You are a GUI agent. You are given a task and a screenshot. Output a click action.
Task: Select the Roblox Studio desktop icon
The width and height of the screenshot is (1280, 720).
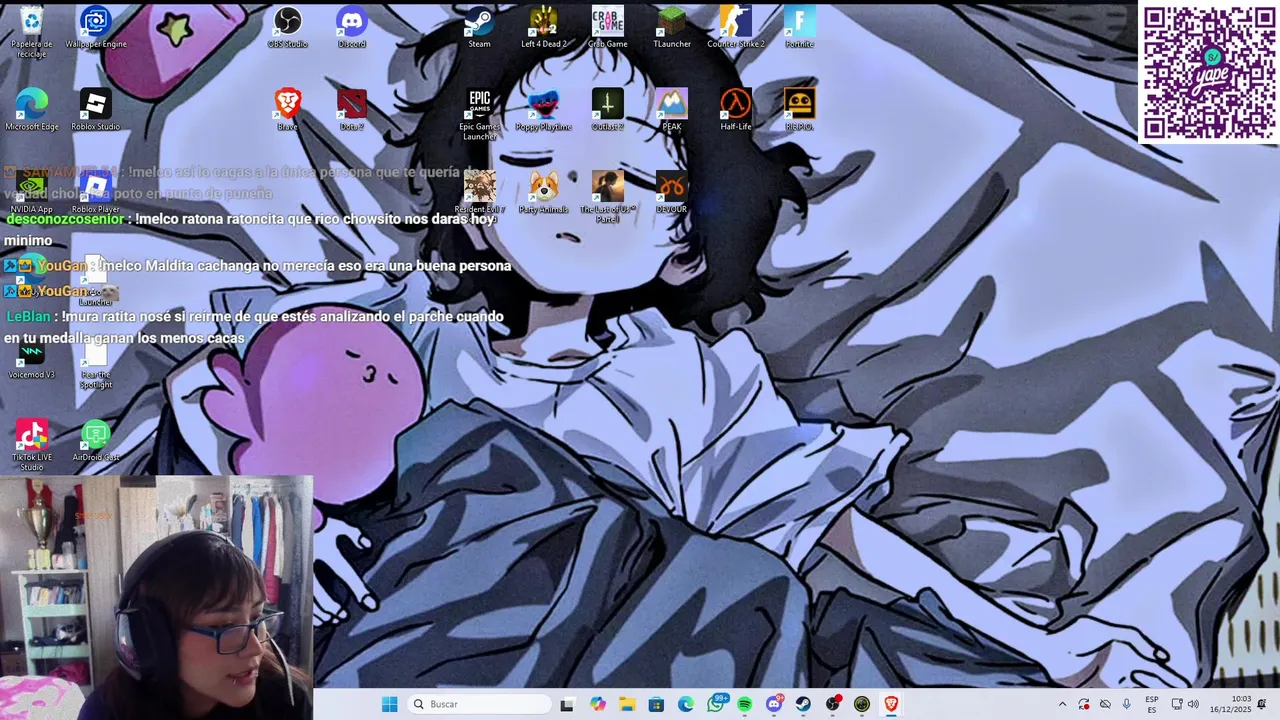(96, 110)
